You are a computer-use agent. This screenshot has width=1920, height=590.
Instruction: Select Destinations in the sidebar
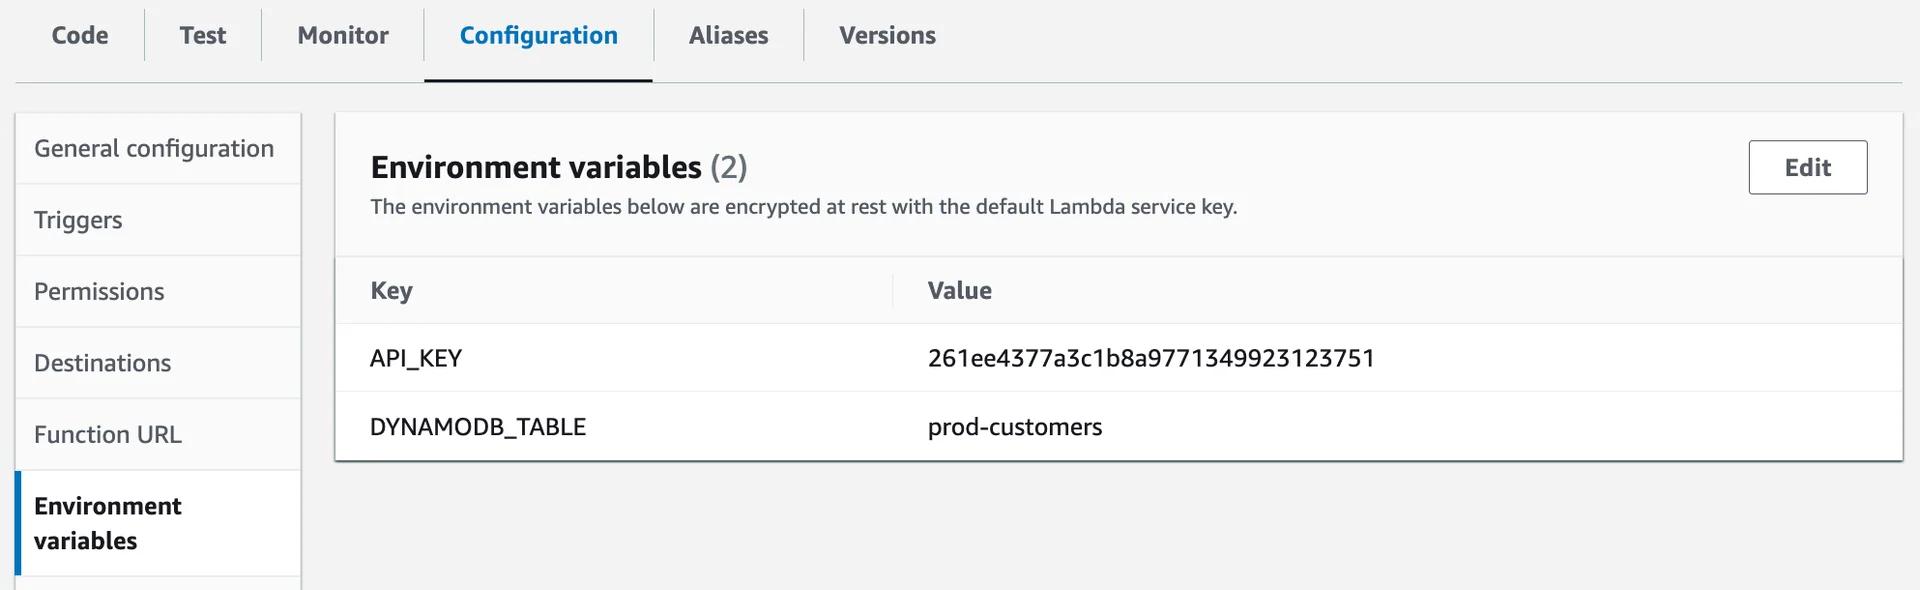(x=102, y=363)
